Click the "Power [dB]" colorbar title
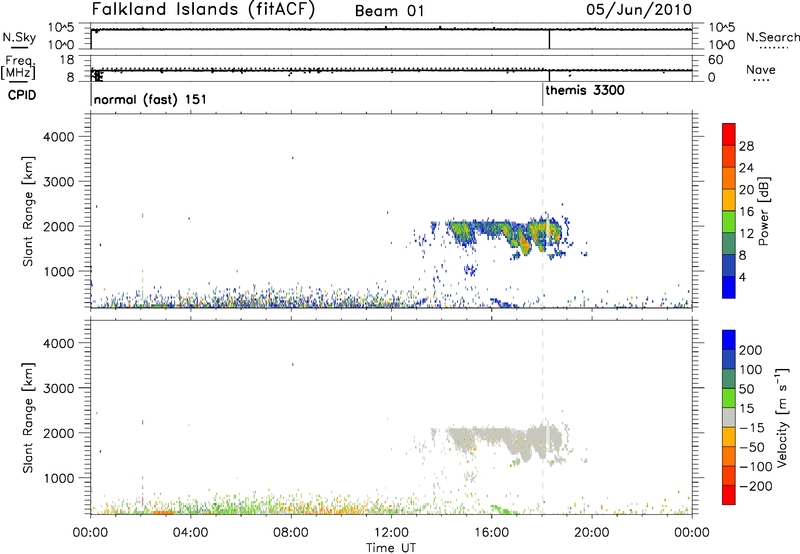The image size is (800, 554). [x=764, y=211]
